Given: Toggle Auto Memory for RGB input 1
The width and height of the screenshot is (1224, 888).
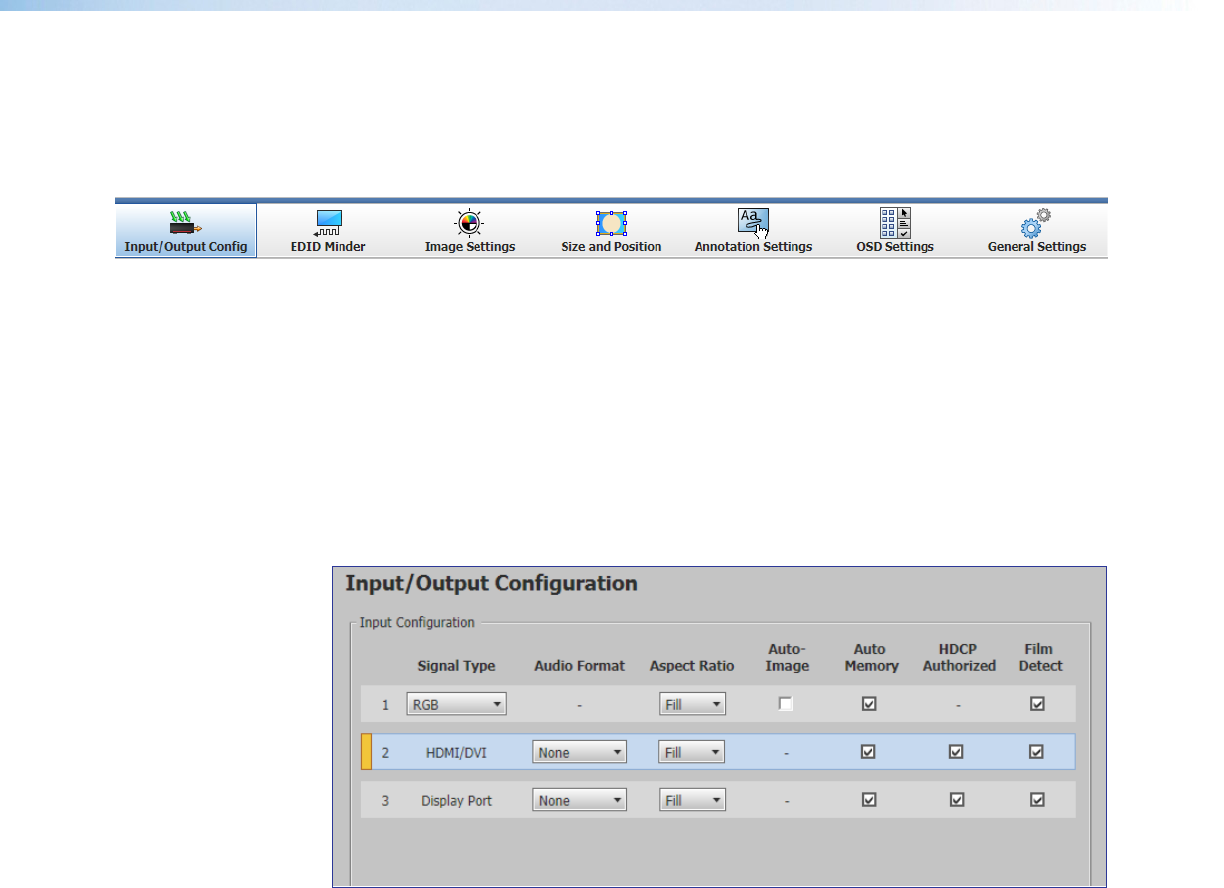Looking at the screenshot, I should coord(869,704).
